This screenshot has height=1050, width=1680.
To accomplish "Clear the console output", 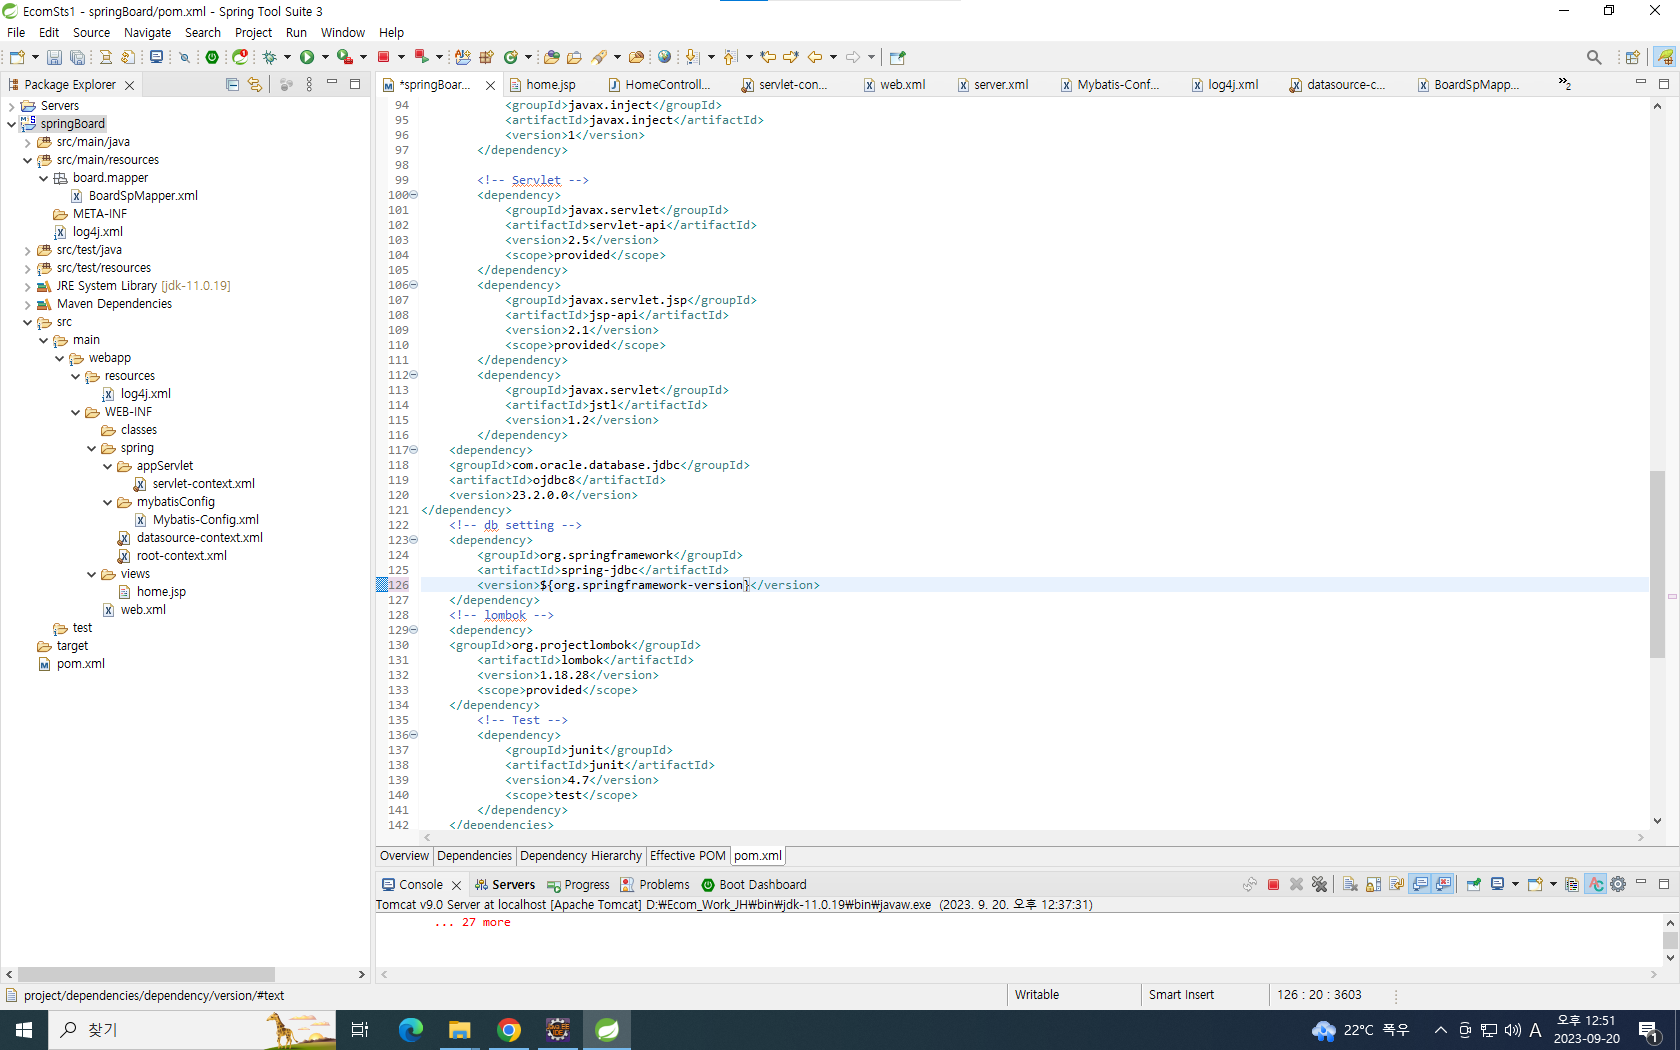I will coord(1350,884).
